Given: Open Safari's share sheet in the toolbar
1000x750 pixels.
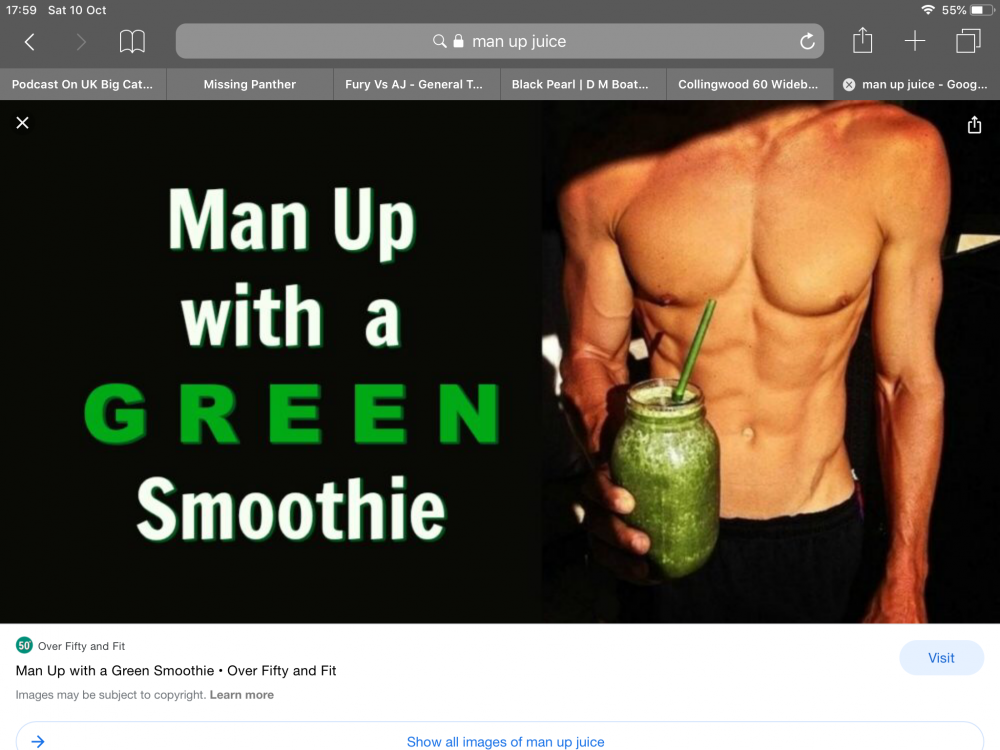Looking at the screenshot, I should (862, 40).
